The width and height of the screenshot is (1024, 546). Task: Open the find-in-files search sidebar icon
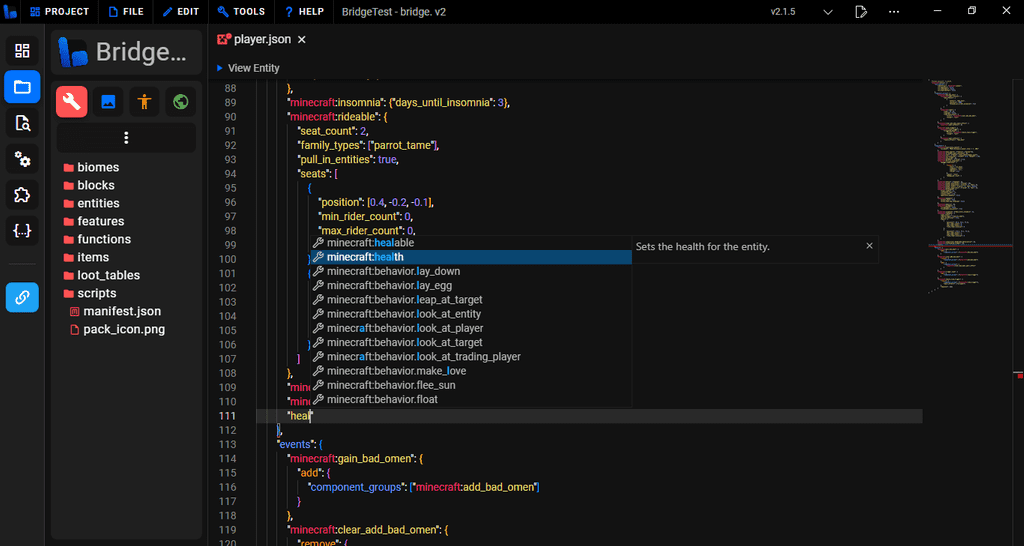coord(22,123)
